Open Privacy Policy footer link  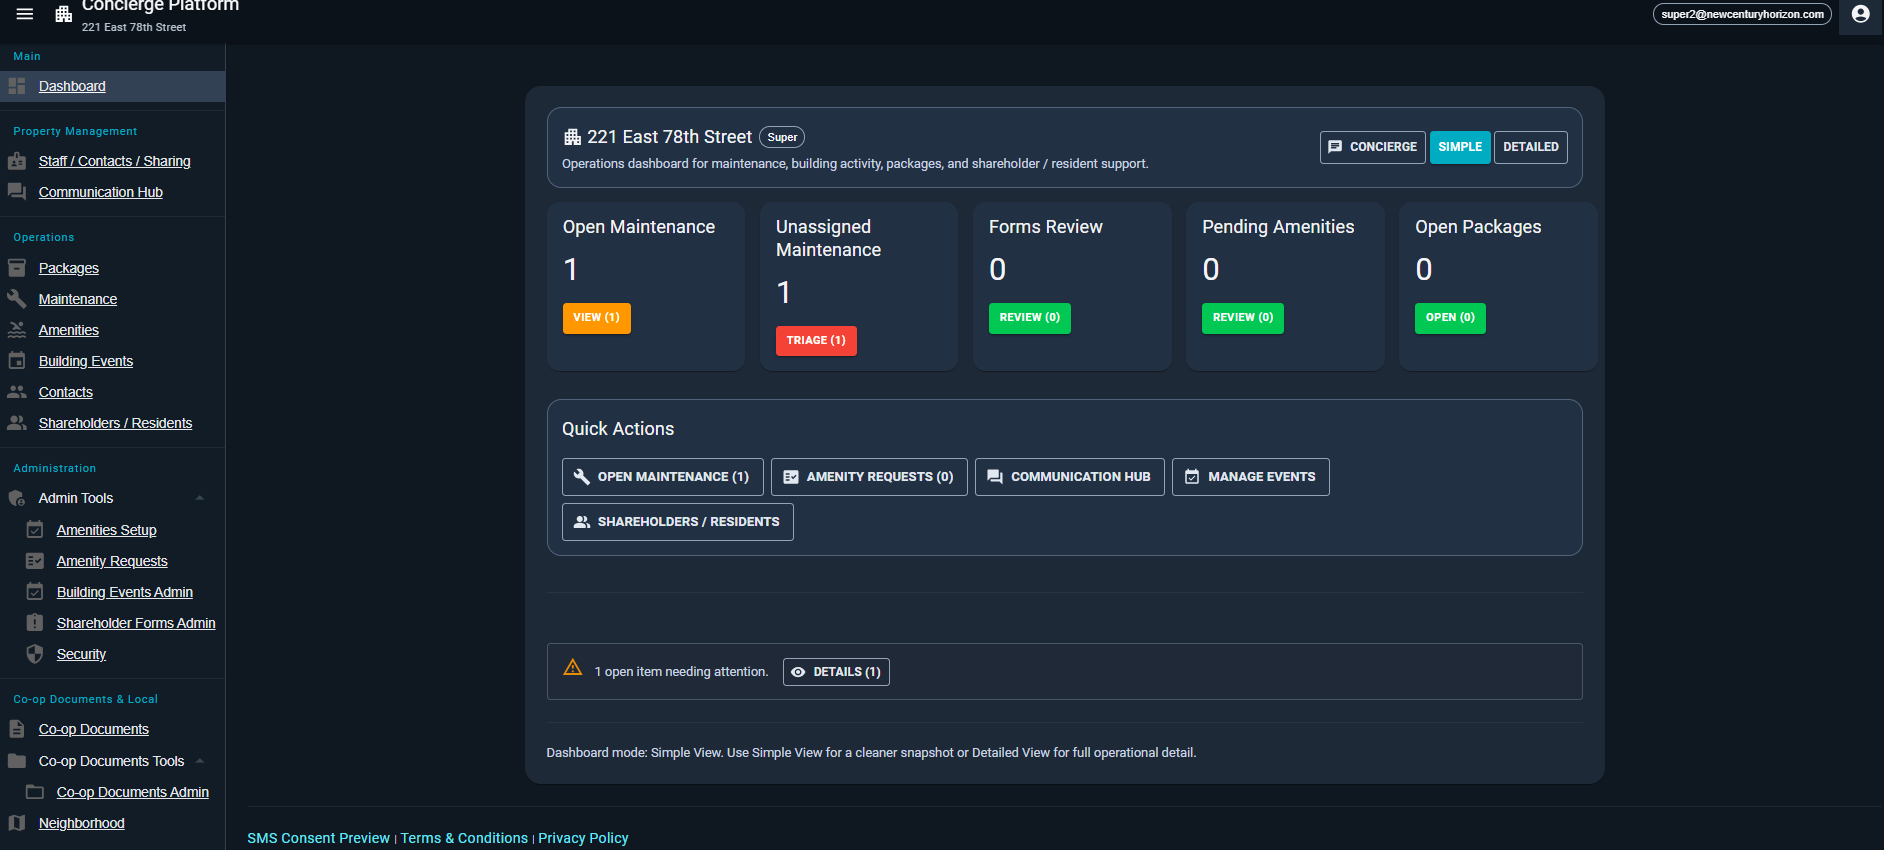[583, 838]
